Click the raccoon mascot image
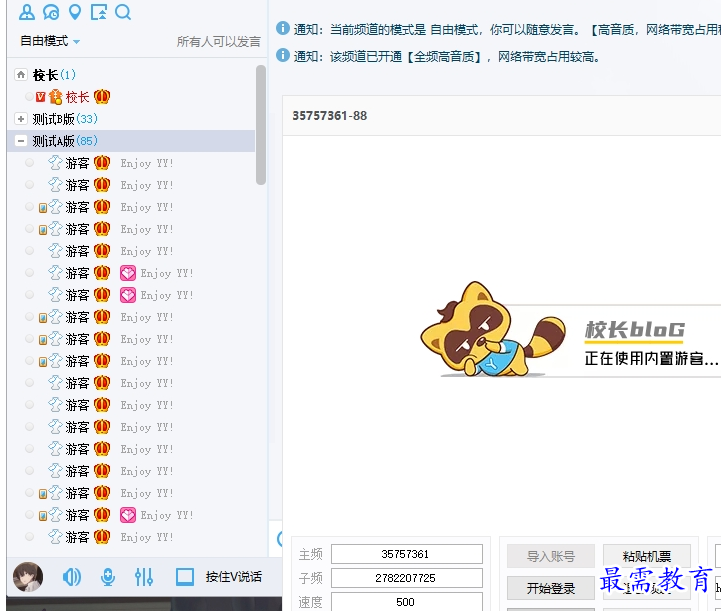 492,329
